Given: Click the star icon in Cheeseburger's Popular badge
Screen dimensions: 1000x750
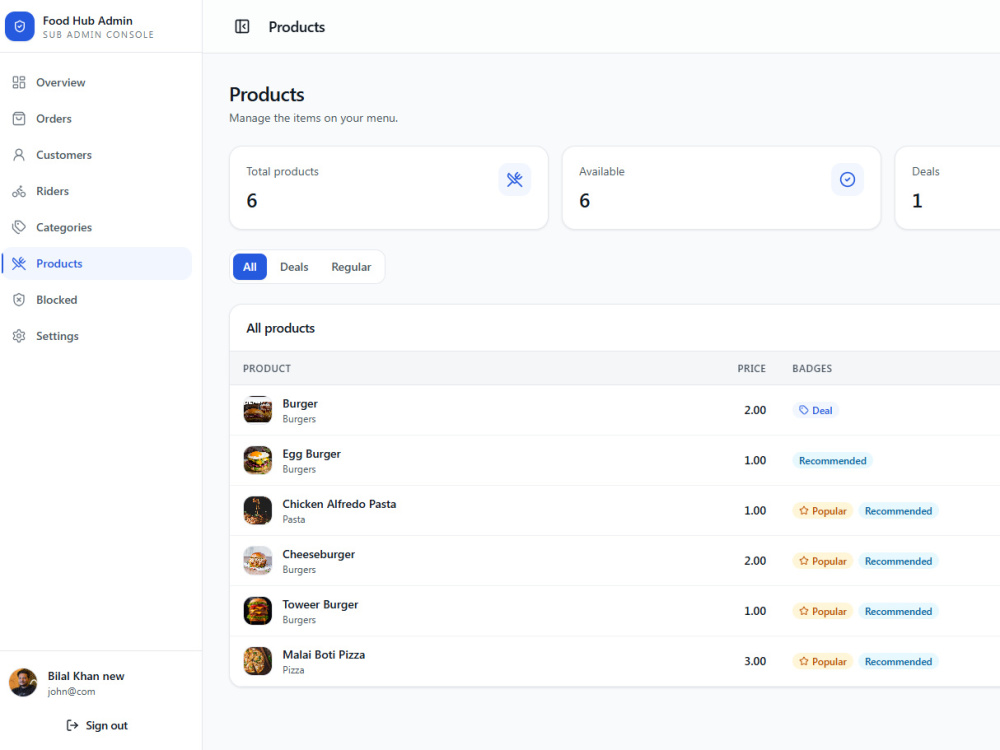Looking at the screenshot, I should (804, 561).
